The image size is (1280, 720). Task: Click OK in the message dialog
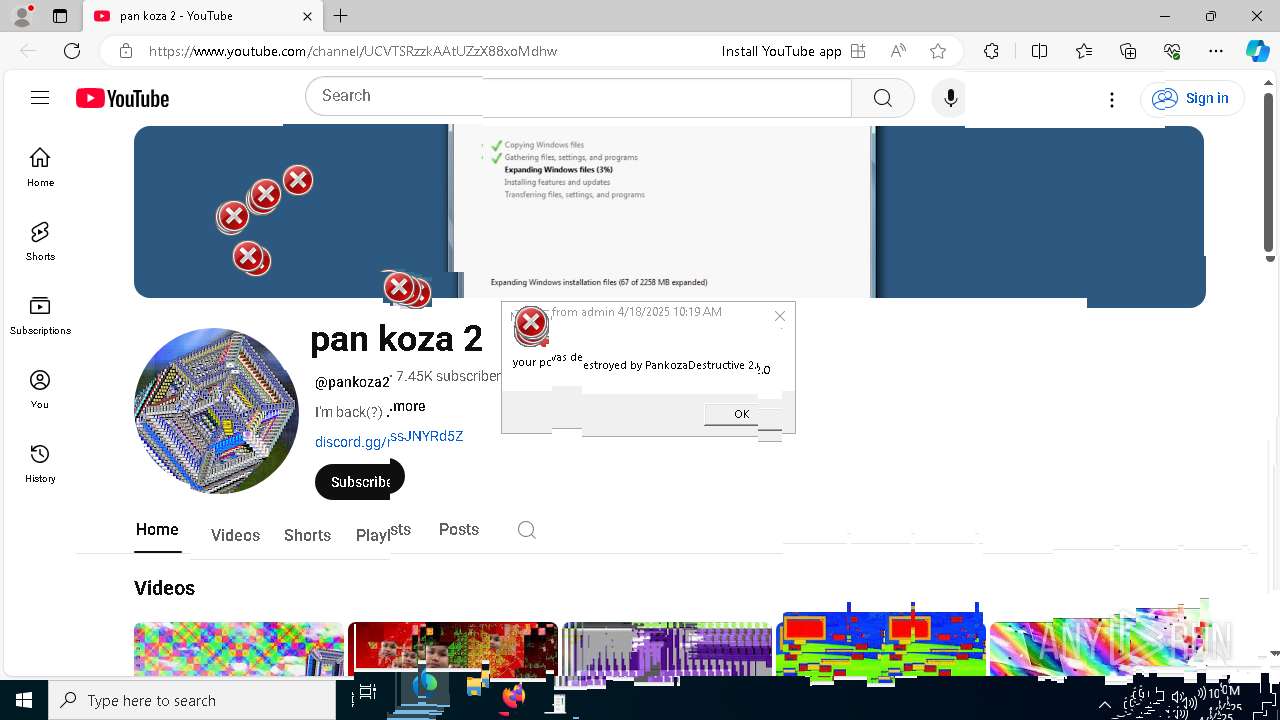741,414
